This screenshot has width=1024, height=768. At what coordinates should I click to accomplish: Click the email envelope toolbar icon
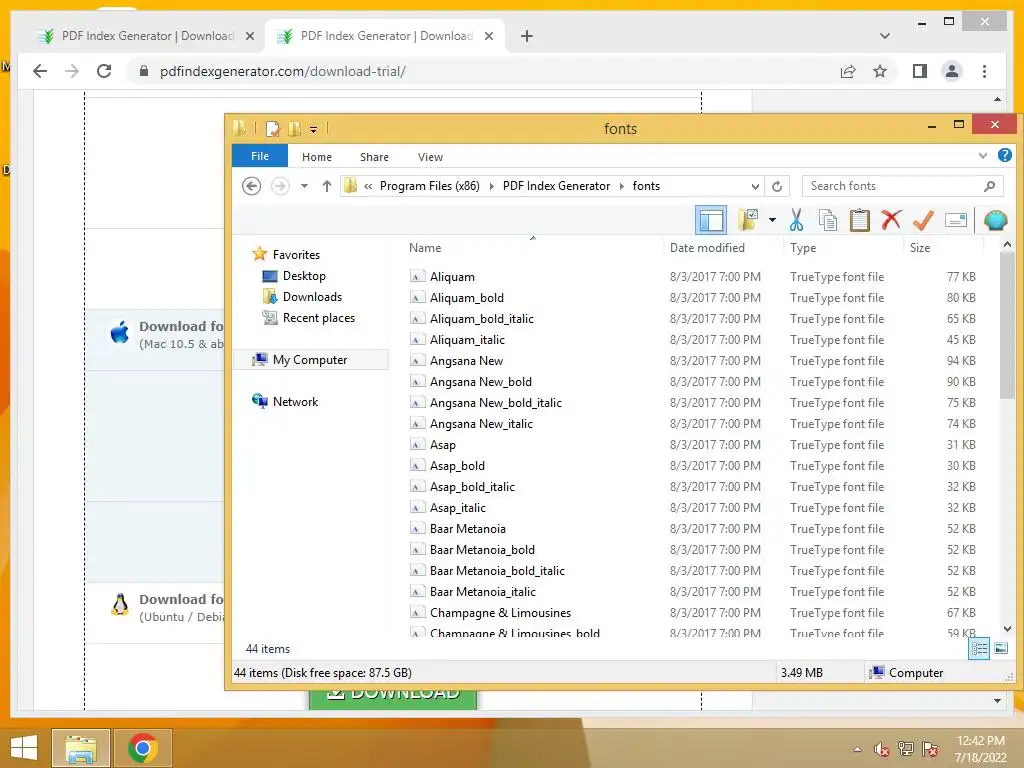tap(955, 220)
